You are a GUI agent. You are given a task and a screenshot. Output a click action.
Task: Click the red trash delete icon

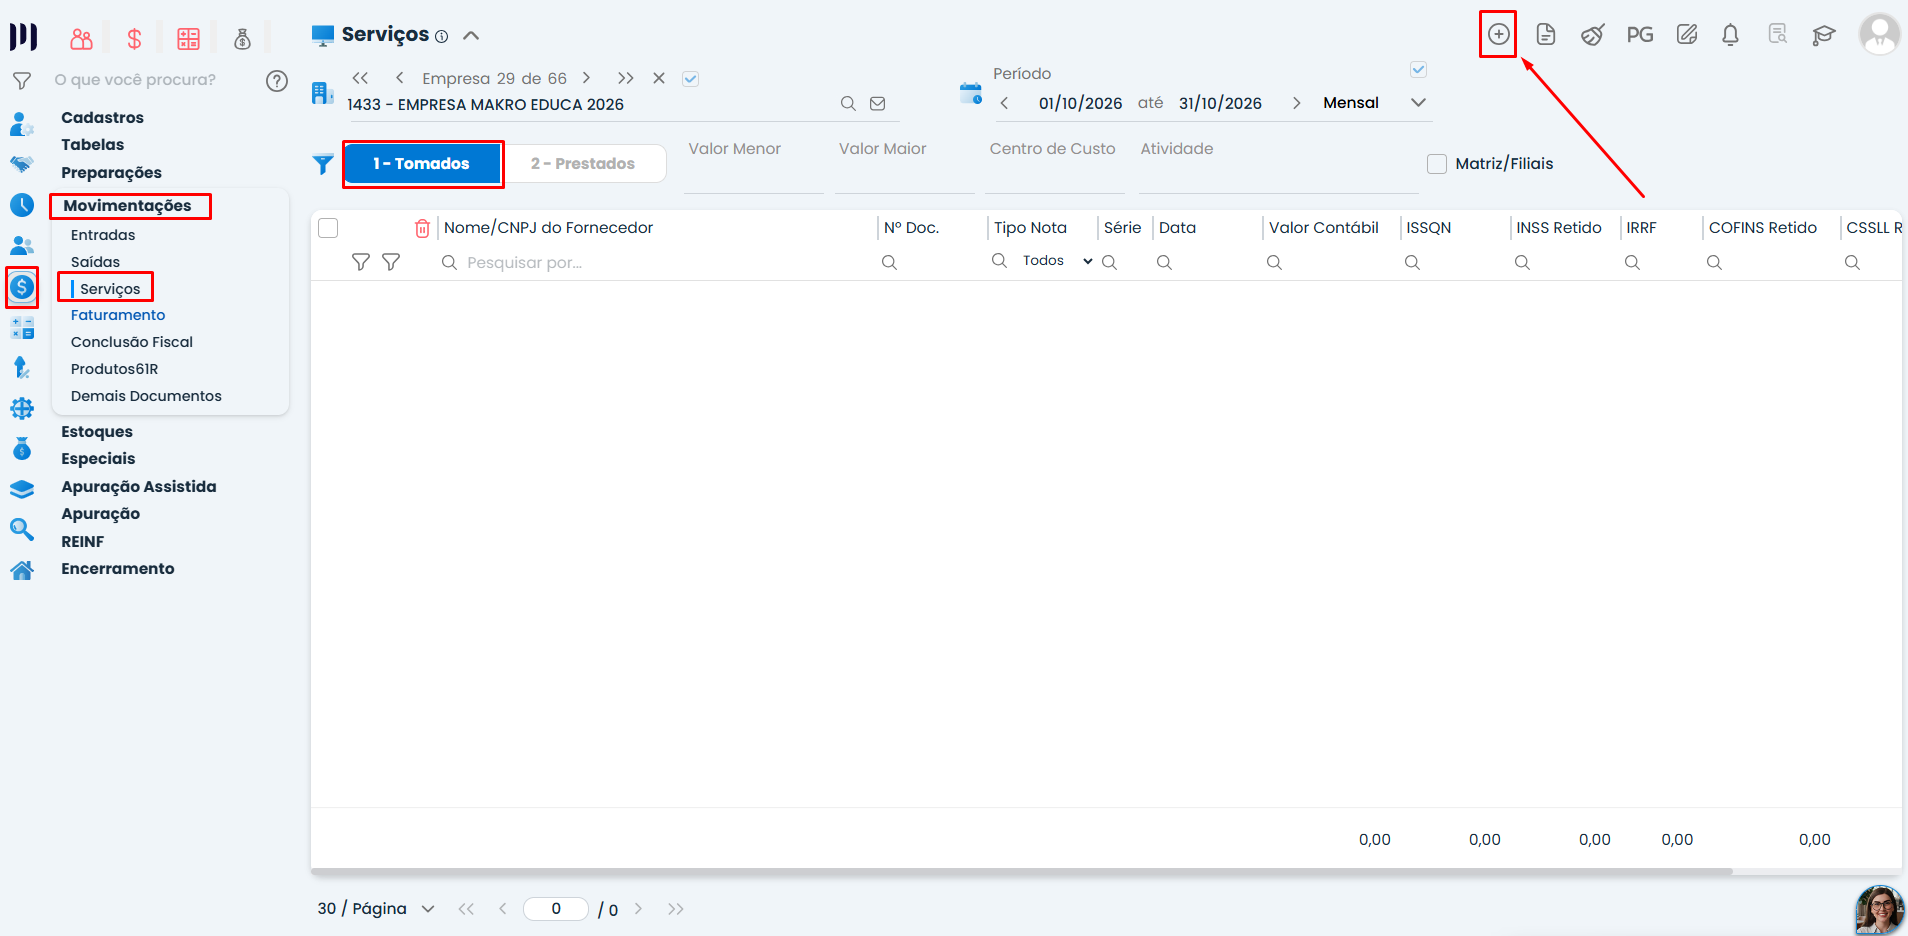(x=422, y=228)
